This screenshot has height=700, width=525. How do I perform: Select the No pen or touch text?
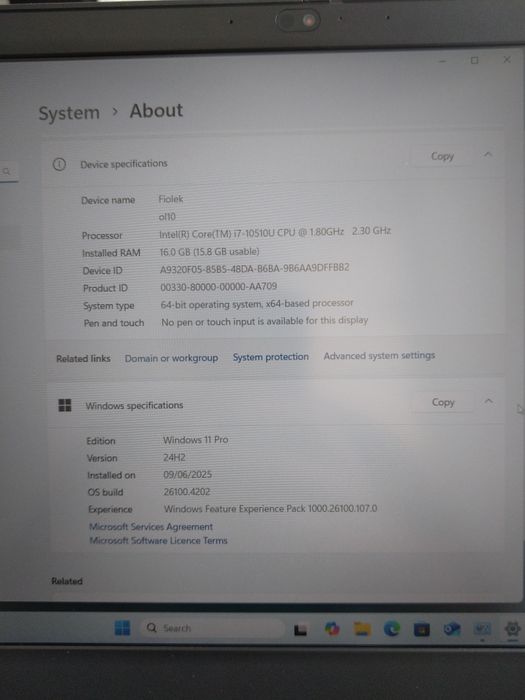pyautogui.click(x=265, y=321)
